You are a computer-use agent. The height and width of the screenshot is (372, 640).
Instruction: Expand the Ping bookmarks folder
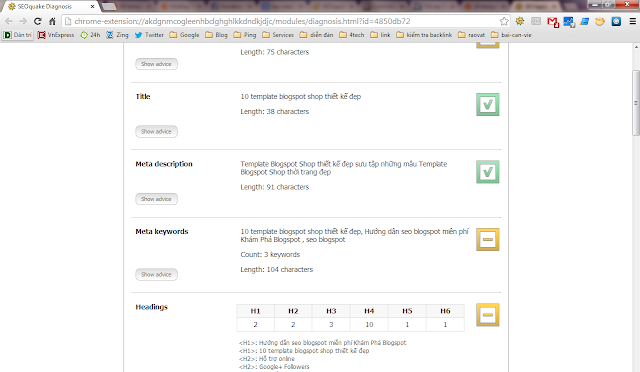pyautogui.click(x=245, y=35)
